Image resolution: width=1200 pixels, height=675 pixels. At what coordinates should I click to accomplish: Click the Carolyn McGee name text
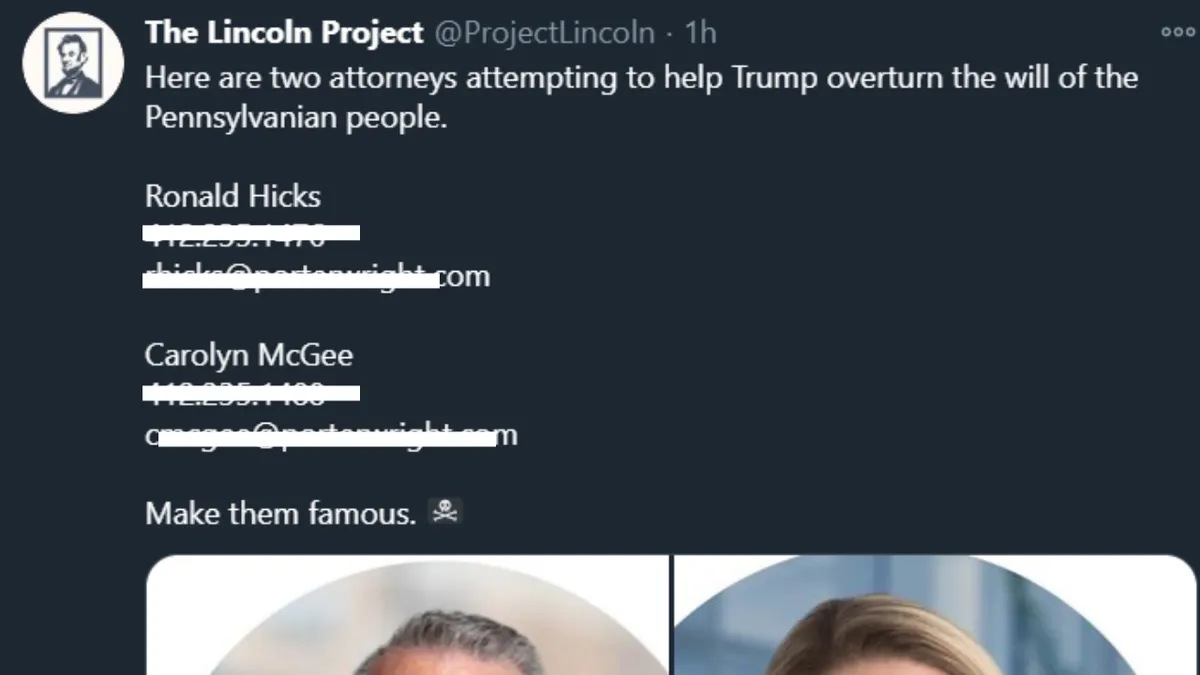click(249, 355)
